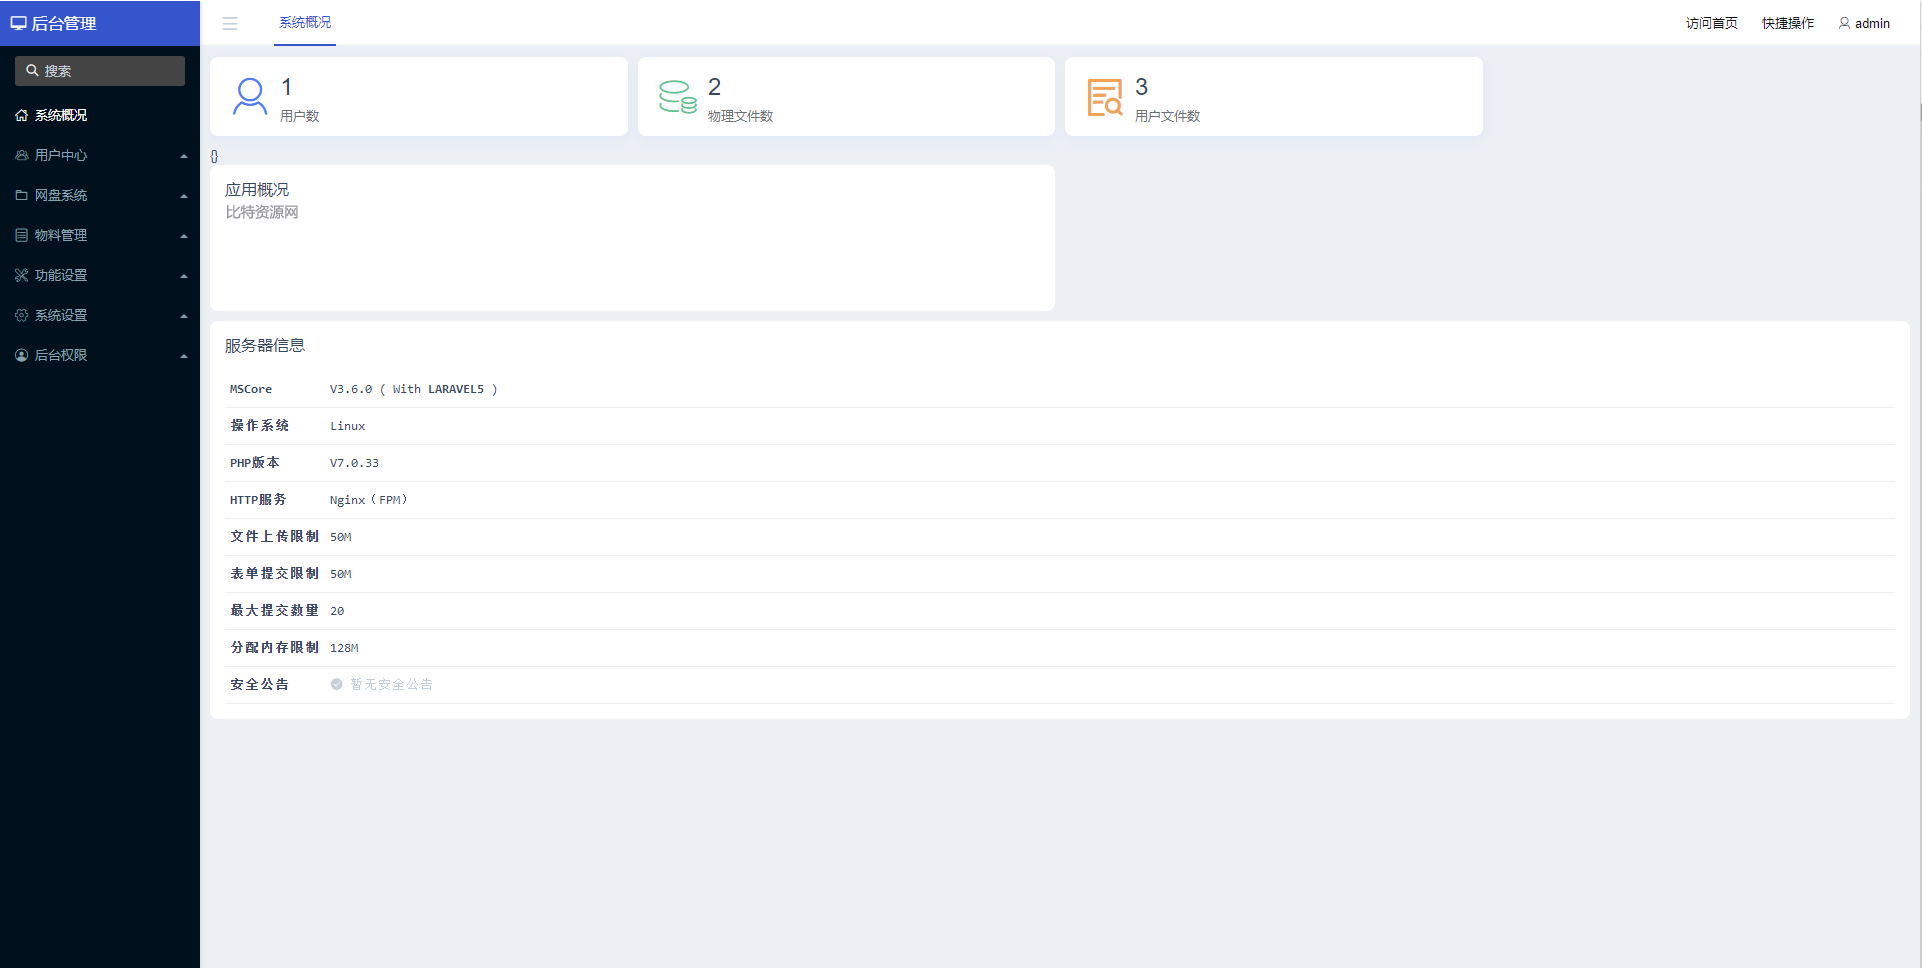Click the admin user avatar icon
Viewport: 1922px width, 968px height.
pyautogui.click(x=1844, y=23)
